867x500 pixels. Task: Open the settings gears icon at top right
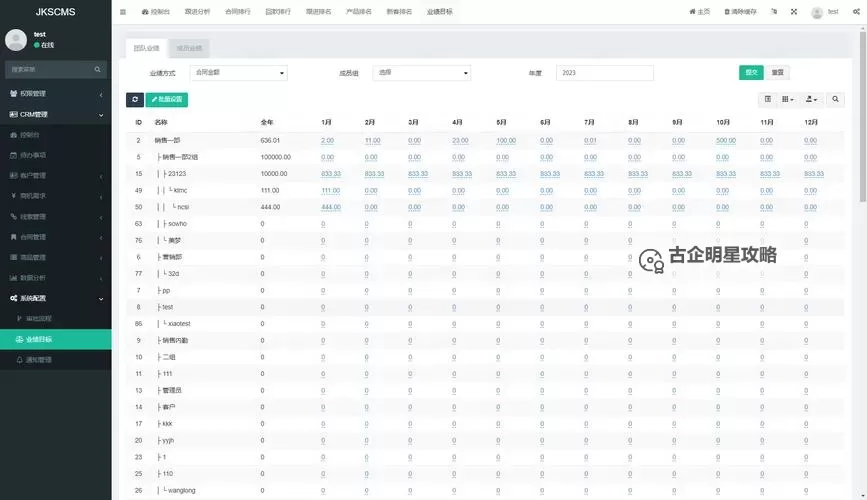pyautogui.click(x=857, y=12)
